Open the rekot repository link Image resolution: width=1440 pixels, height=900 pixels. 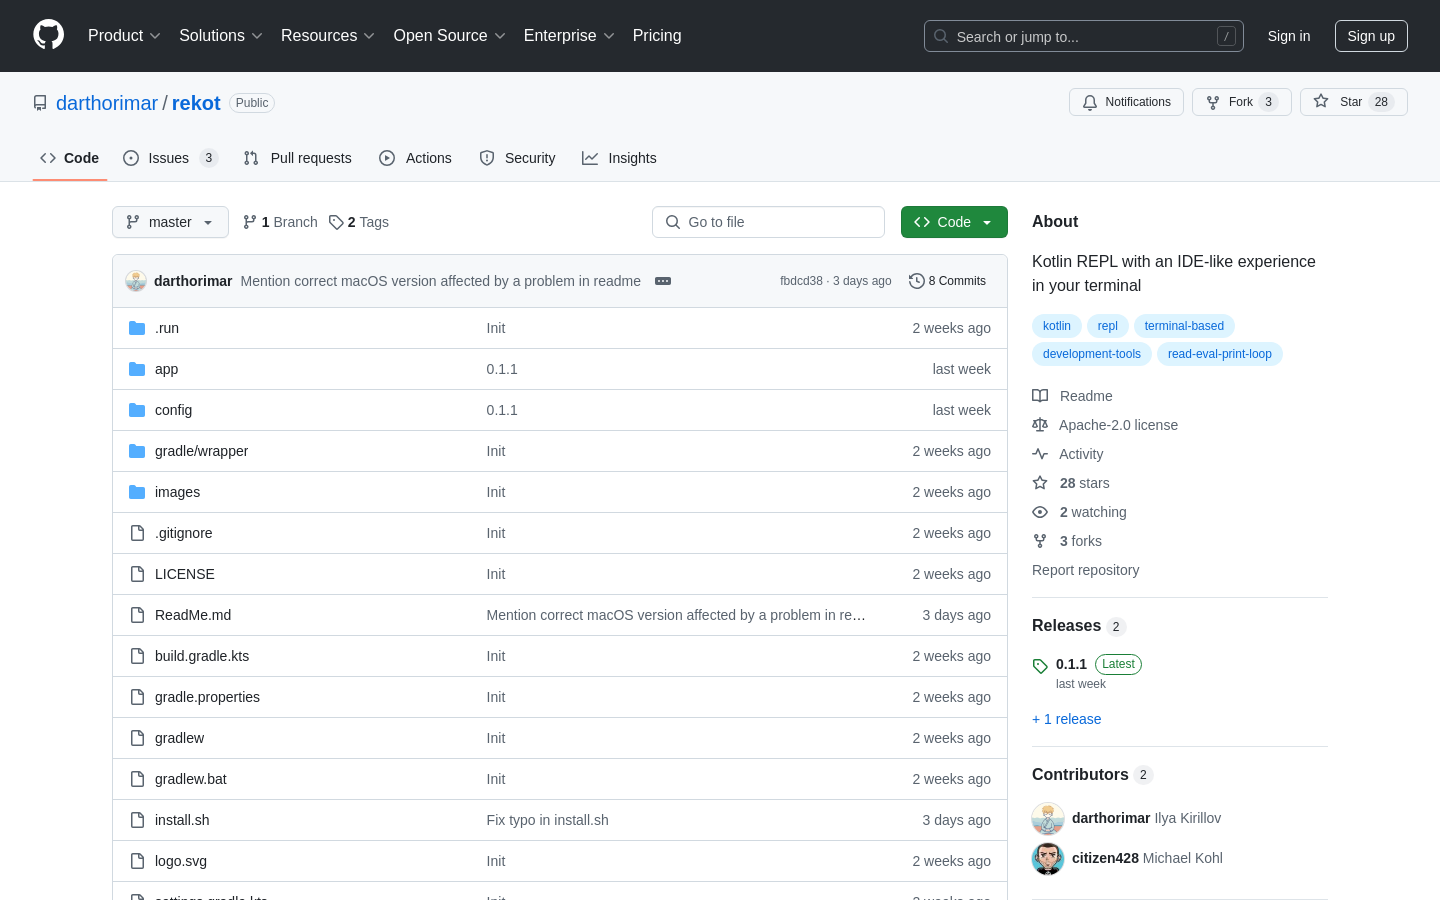click(196, 103)
